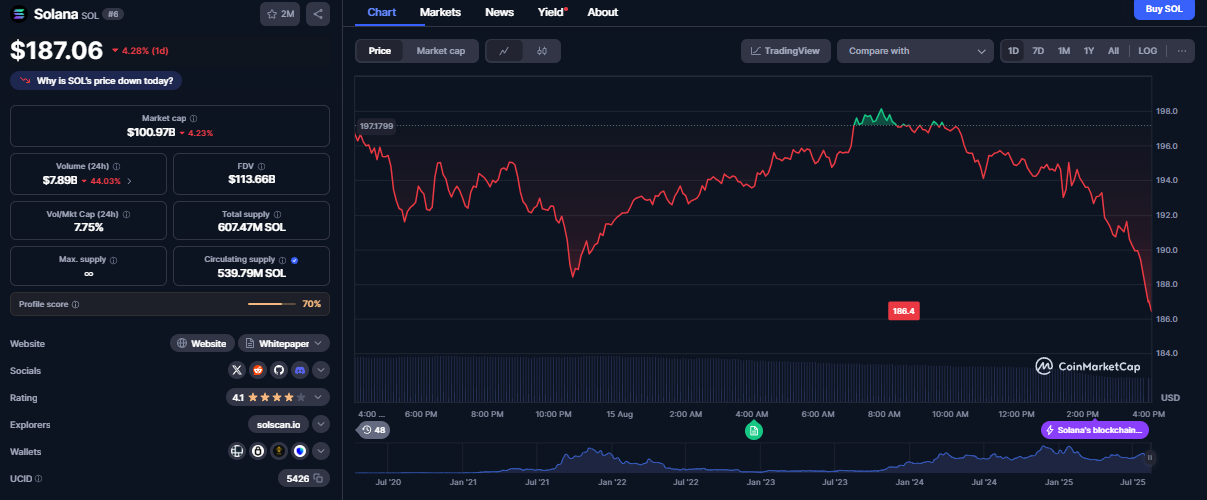1207x500 pixels.
Task: Toggle LOG scale on chart
Action: pos(1148,51)
